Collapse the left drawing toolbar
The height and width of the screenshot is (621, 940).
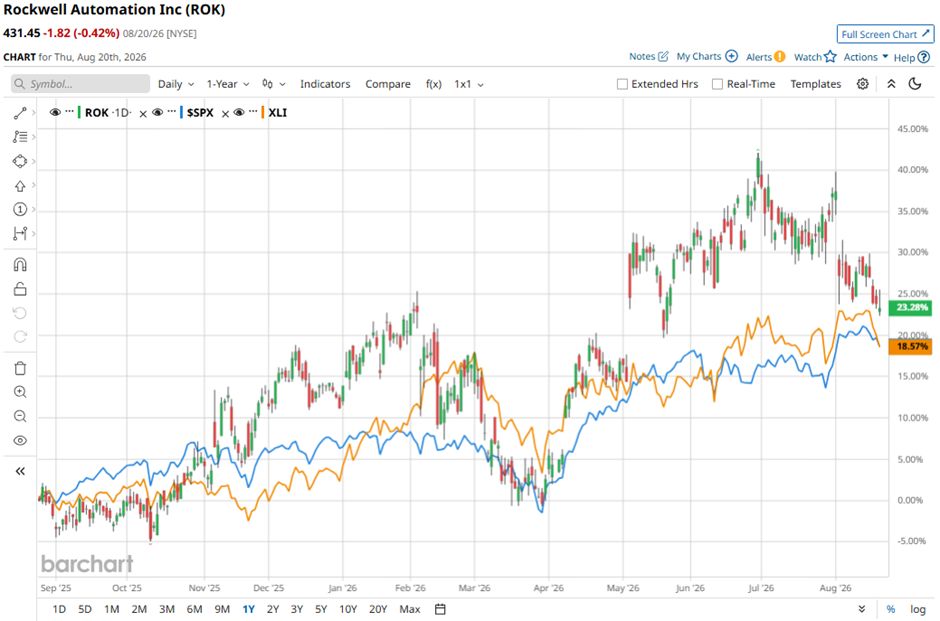click(20, 471)
